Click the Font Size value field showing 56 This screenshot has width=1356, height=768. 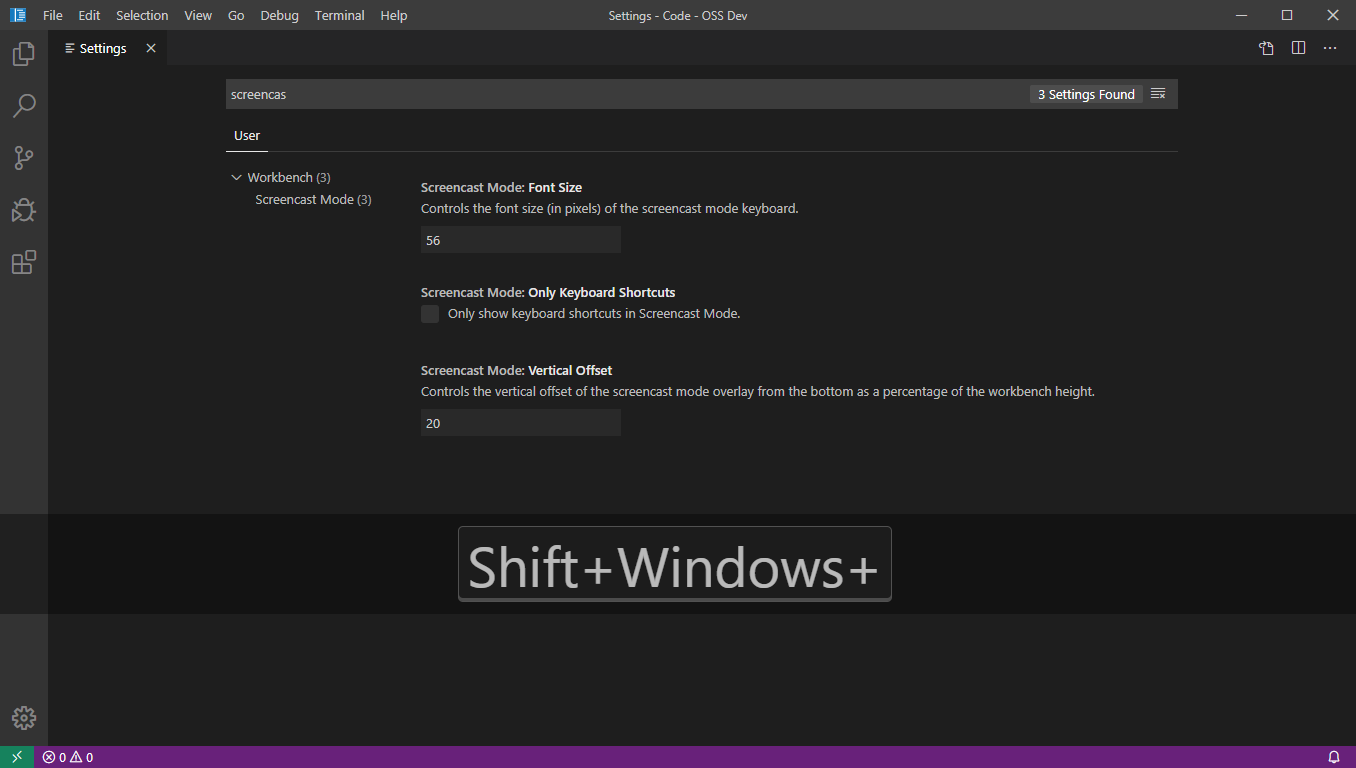(x=521, y=240)
